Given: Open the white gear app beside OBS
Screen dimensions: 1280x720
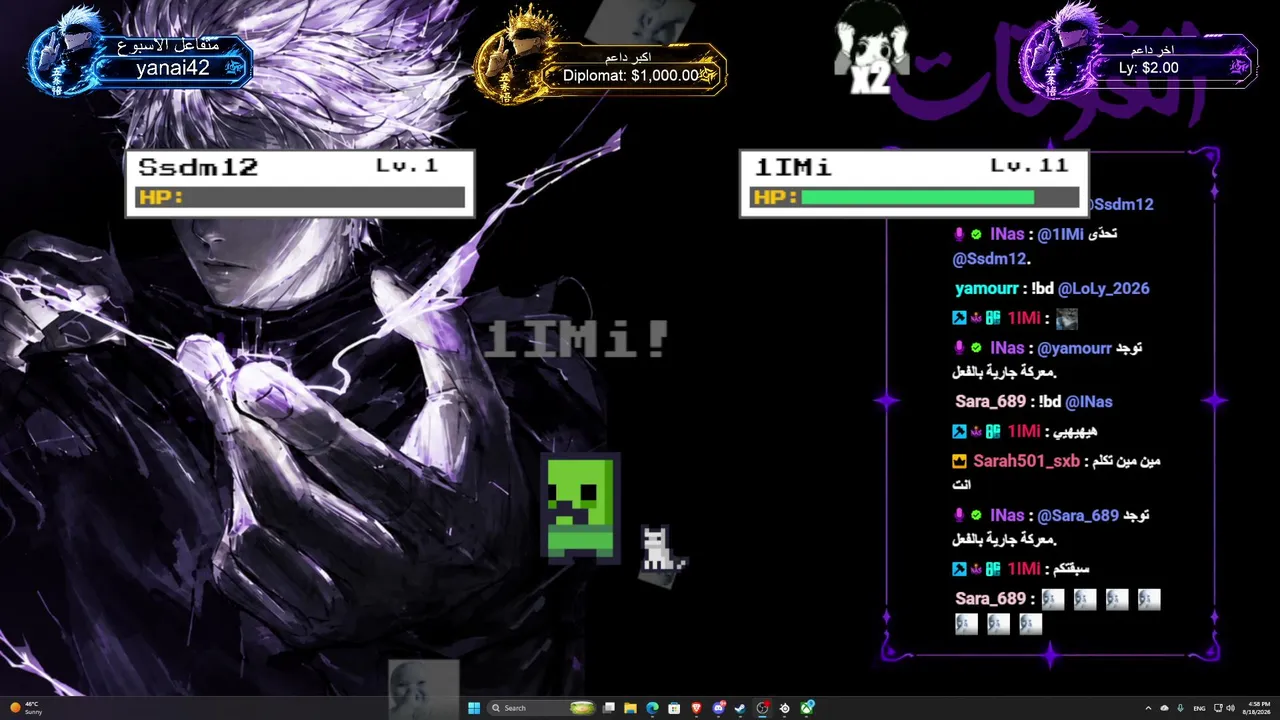Looking at the screenshot, I should pyautogui.click(x=785, y=708).
